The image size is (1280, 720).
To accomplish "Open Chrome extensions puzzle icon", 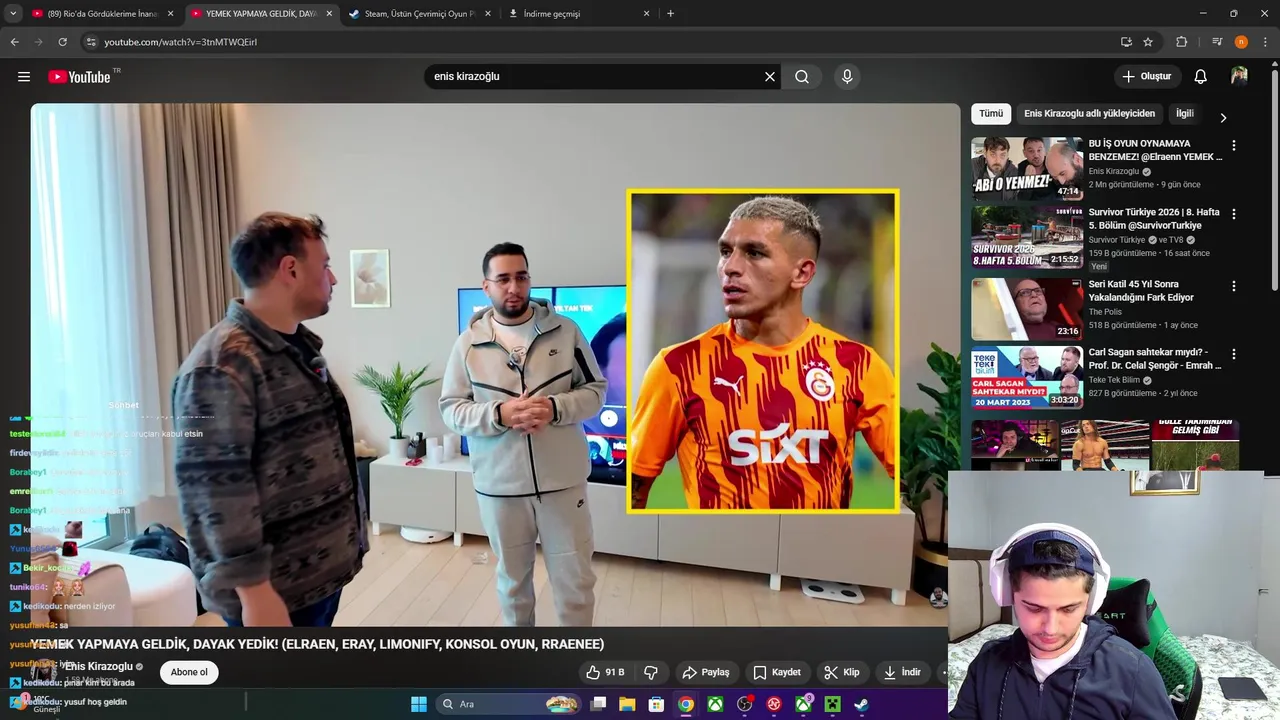I will [x=1182, y=42].
